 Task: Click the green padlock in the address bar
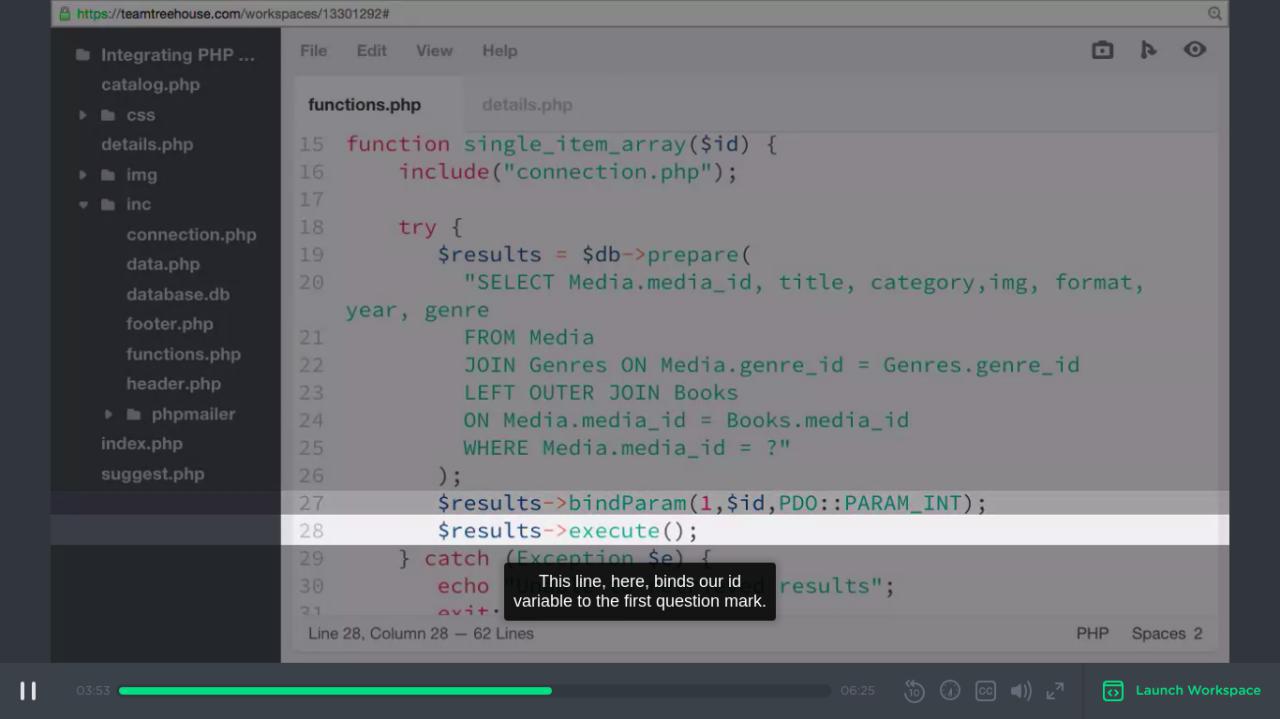pyautogui.click(x=65, y=14)
